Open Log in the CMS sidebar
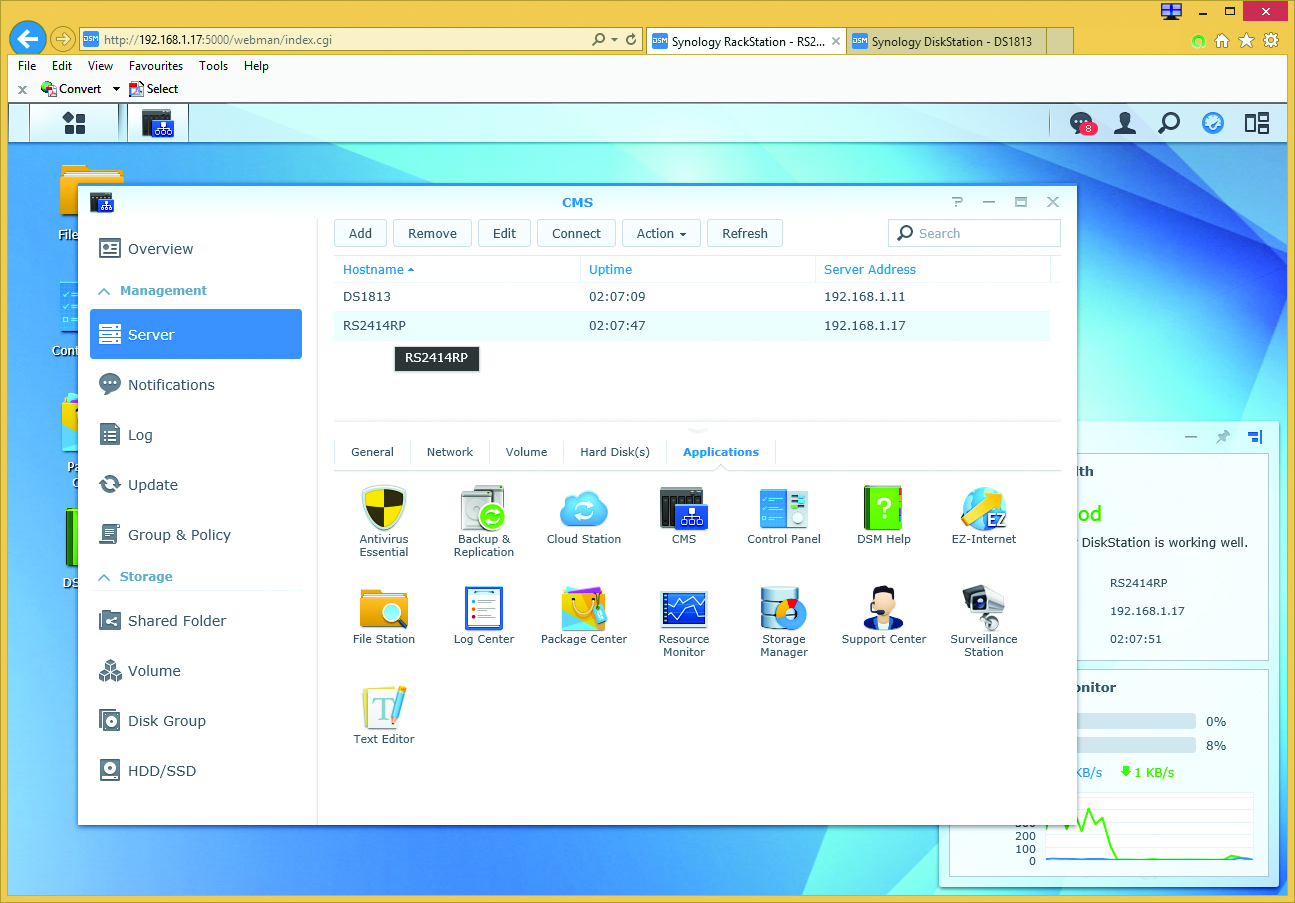The height and width of the screenshot is (903, 1295). [196, 435]
